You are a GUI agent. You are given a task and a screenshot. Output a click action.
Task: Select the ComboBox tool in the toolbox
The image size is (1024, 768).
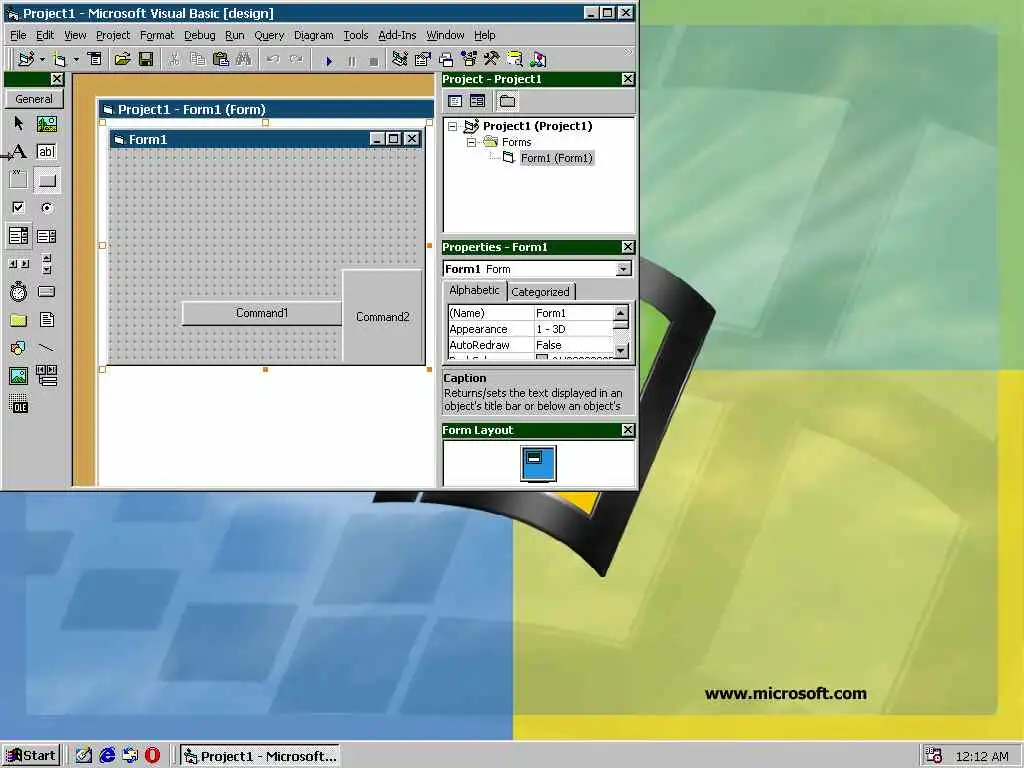tap(18, 236)
